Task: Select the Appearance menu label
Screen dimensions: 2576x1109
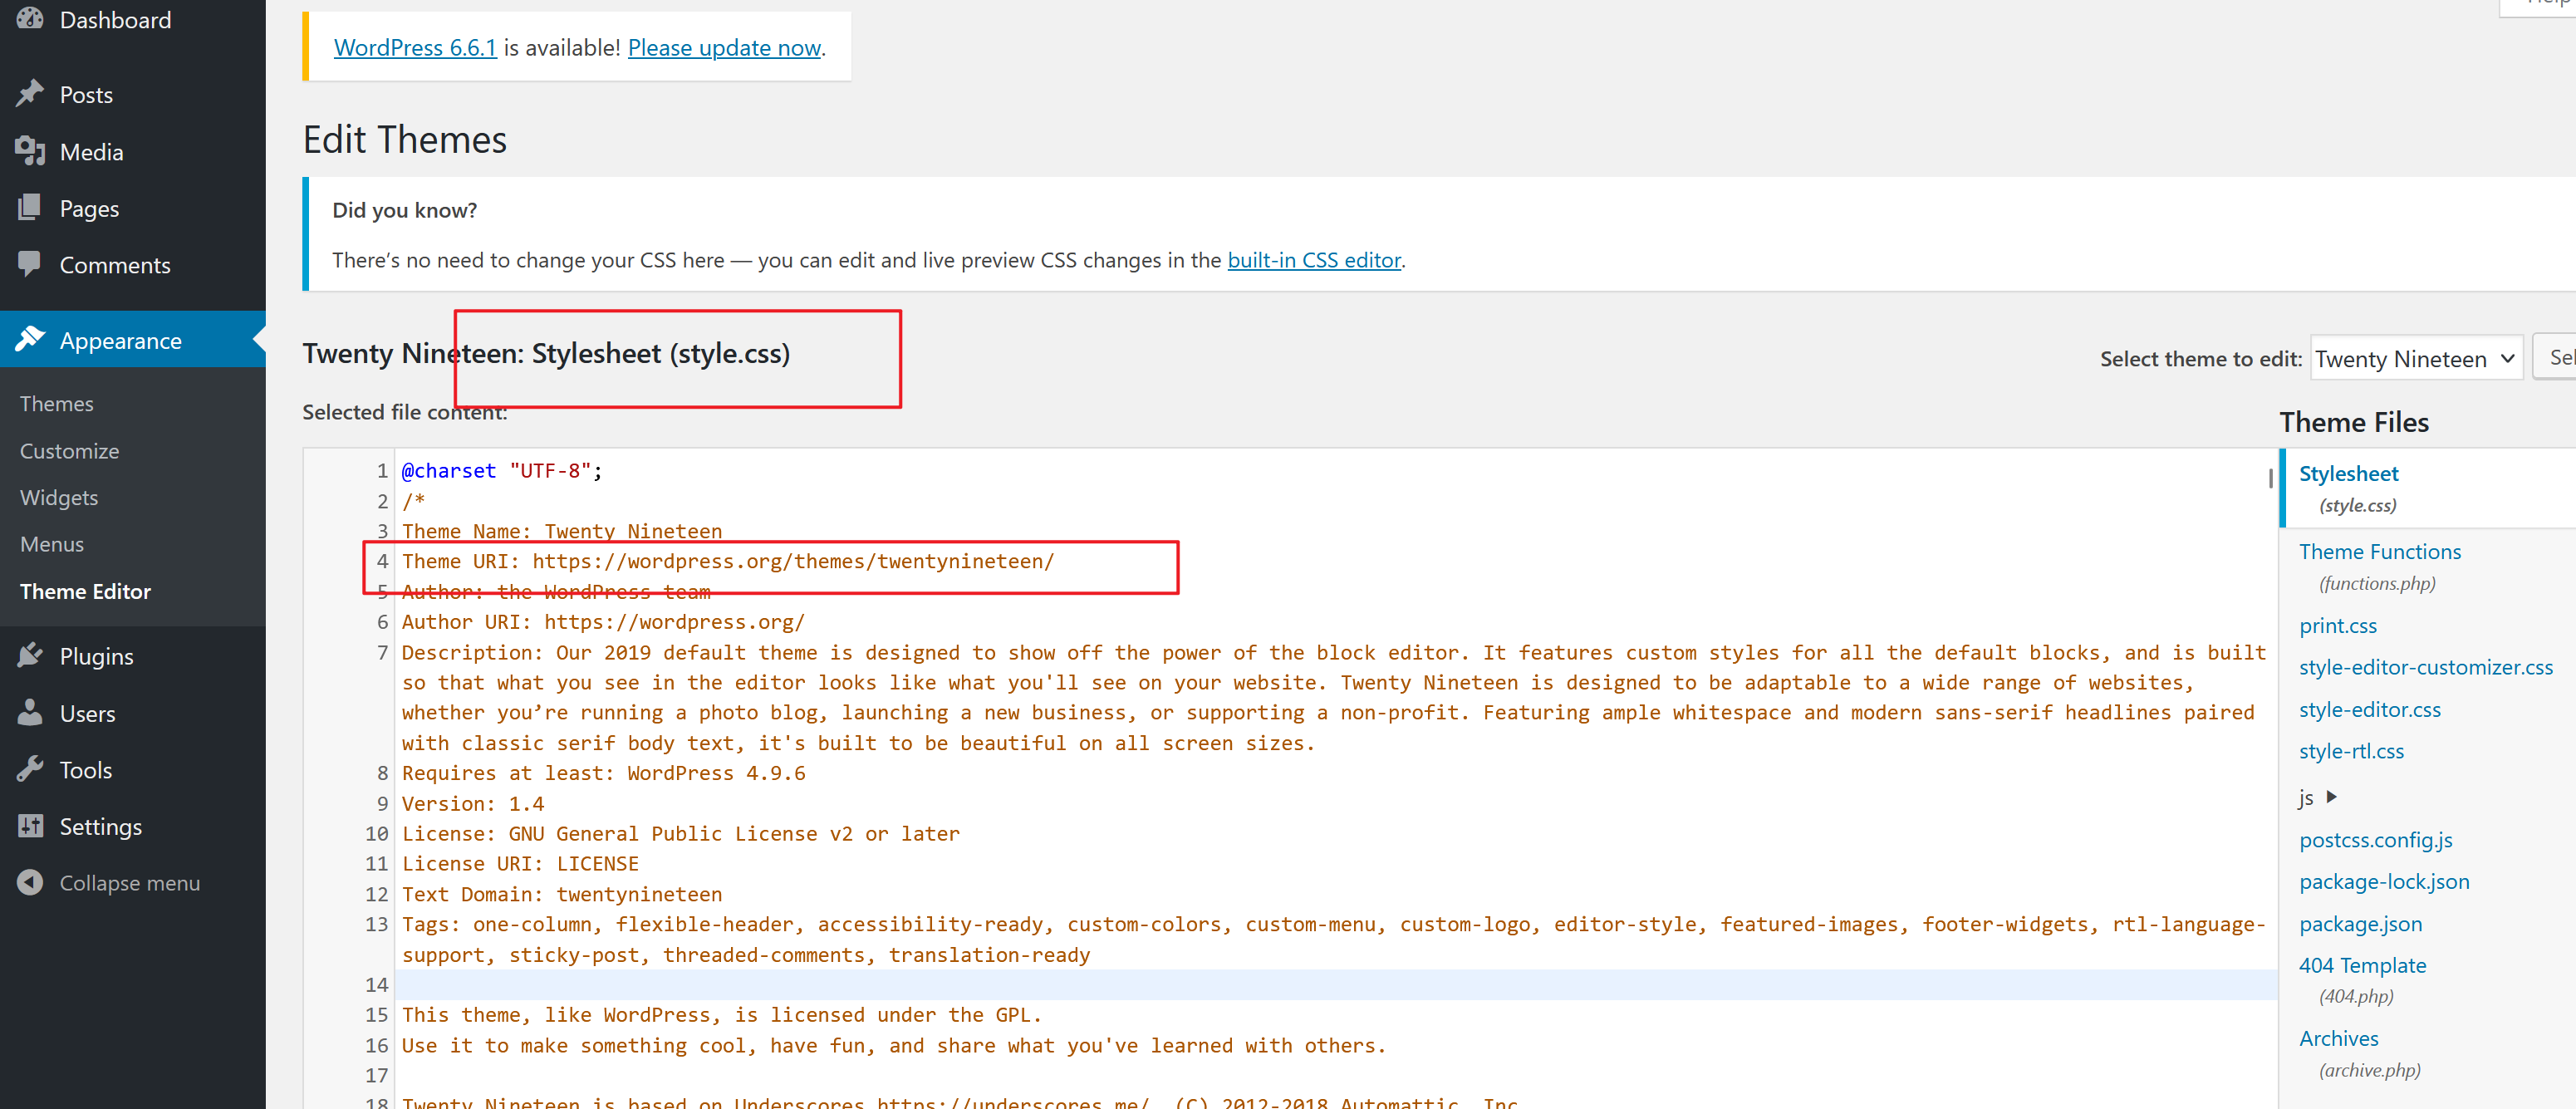Action: click(x=120, y=341)
